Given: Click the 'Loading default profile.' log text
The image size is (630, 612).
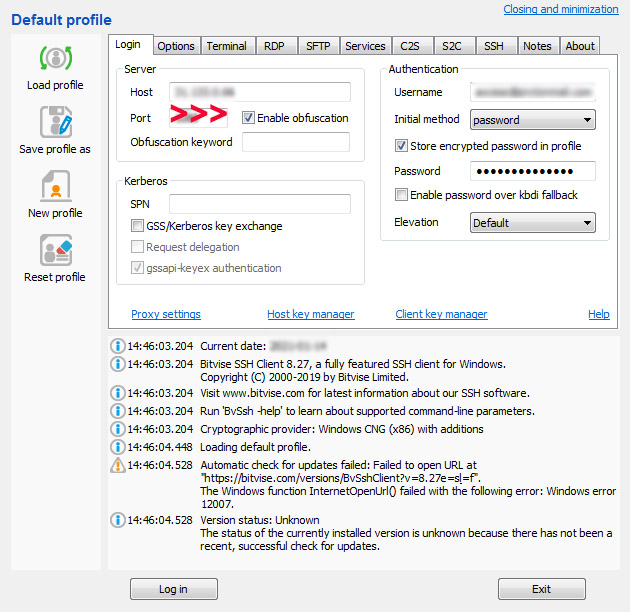Looking at the screenshot, I should click(255, 447).
